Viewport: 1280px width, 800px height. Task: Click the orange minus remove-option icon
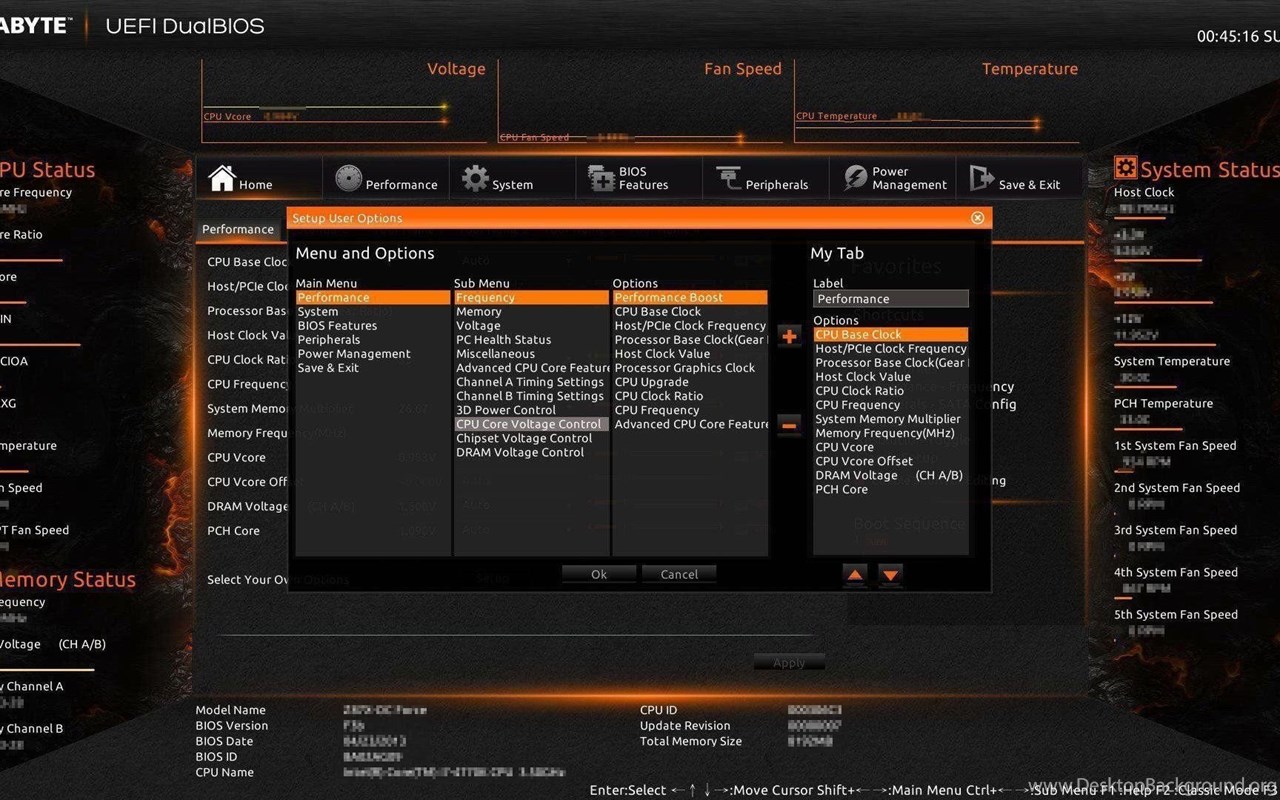789,425
